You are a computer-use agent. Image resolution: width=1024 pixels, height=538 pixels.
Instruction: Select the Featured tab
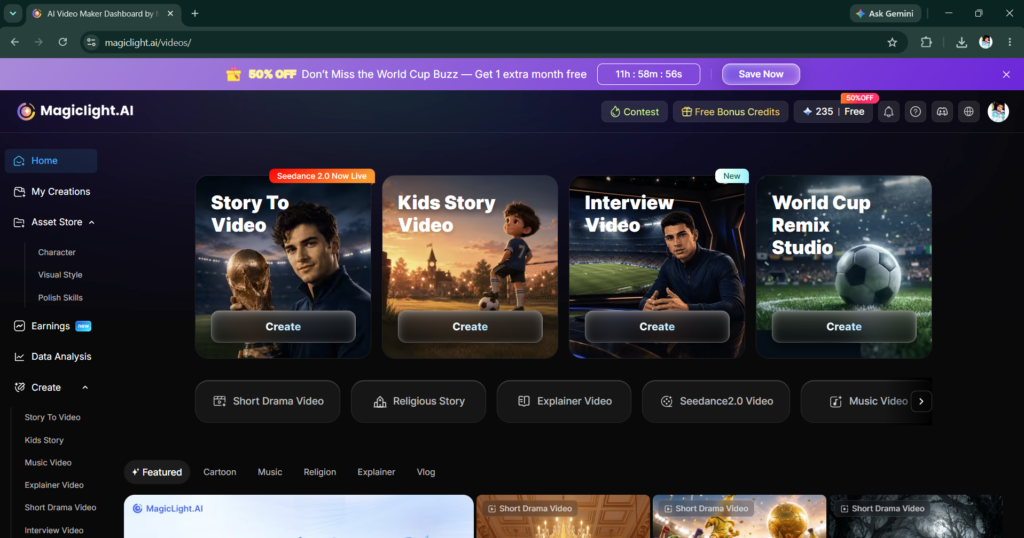click(157, 472)
